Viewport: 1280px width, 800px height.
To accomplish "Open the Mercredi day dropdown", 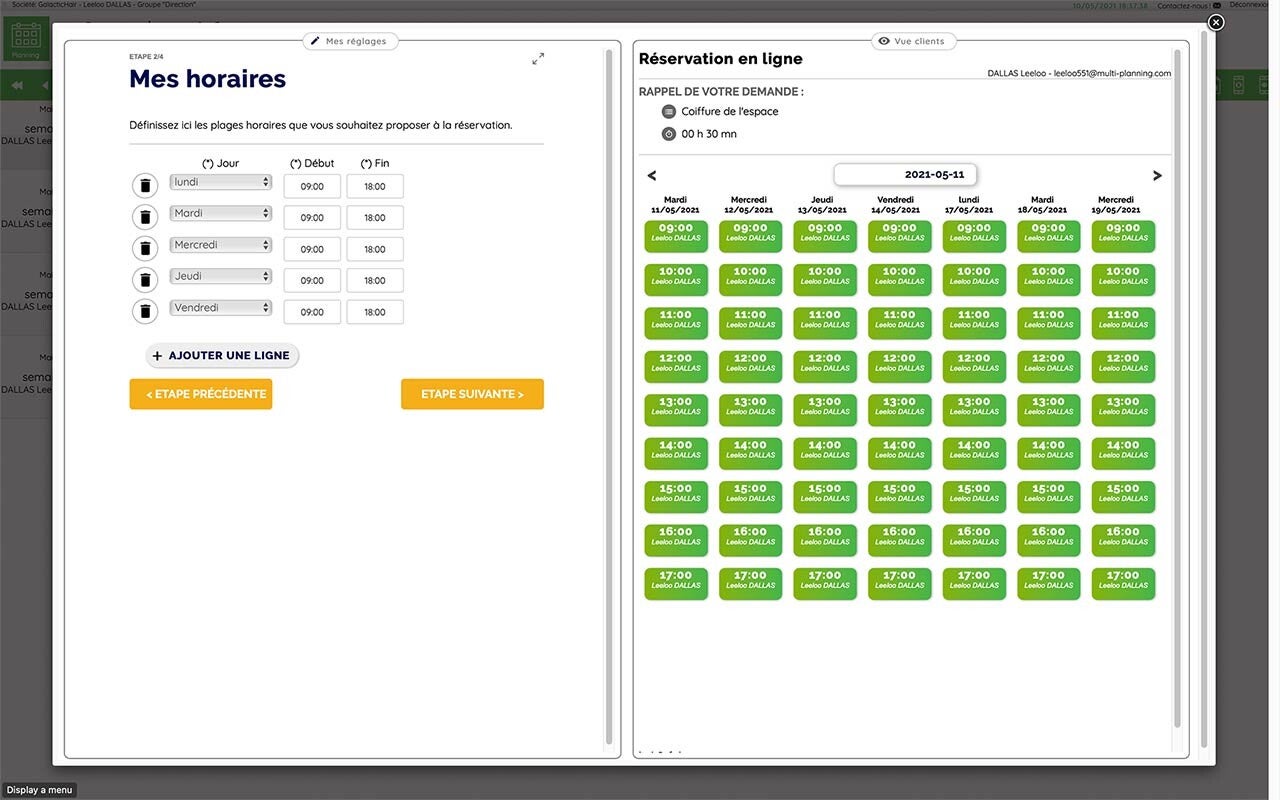I will pos(220,245).
